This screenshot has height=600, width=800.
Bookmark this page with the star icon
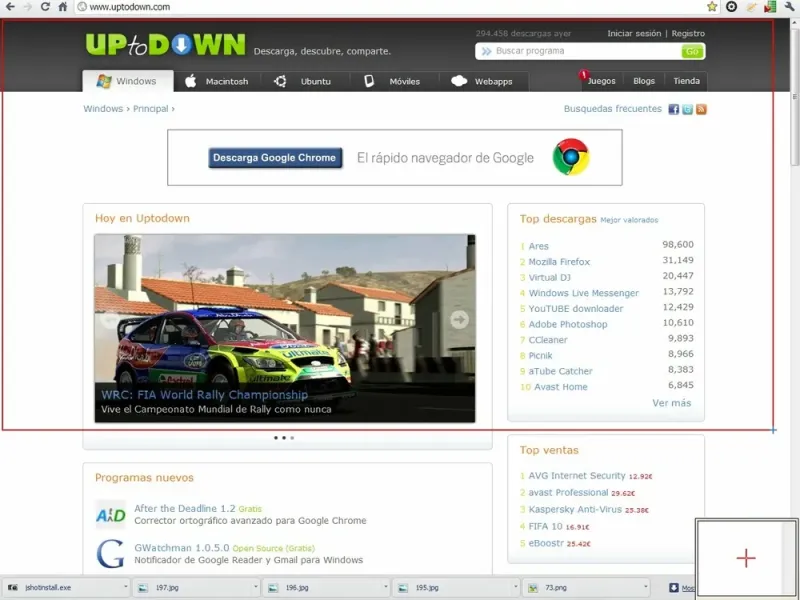[712, 7]
